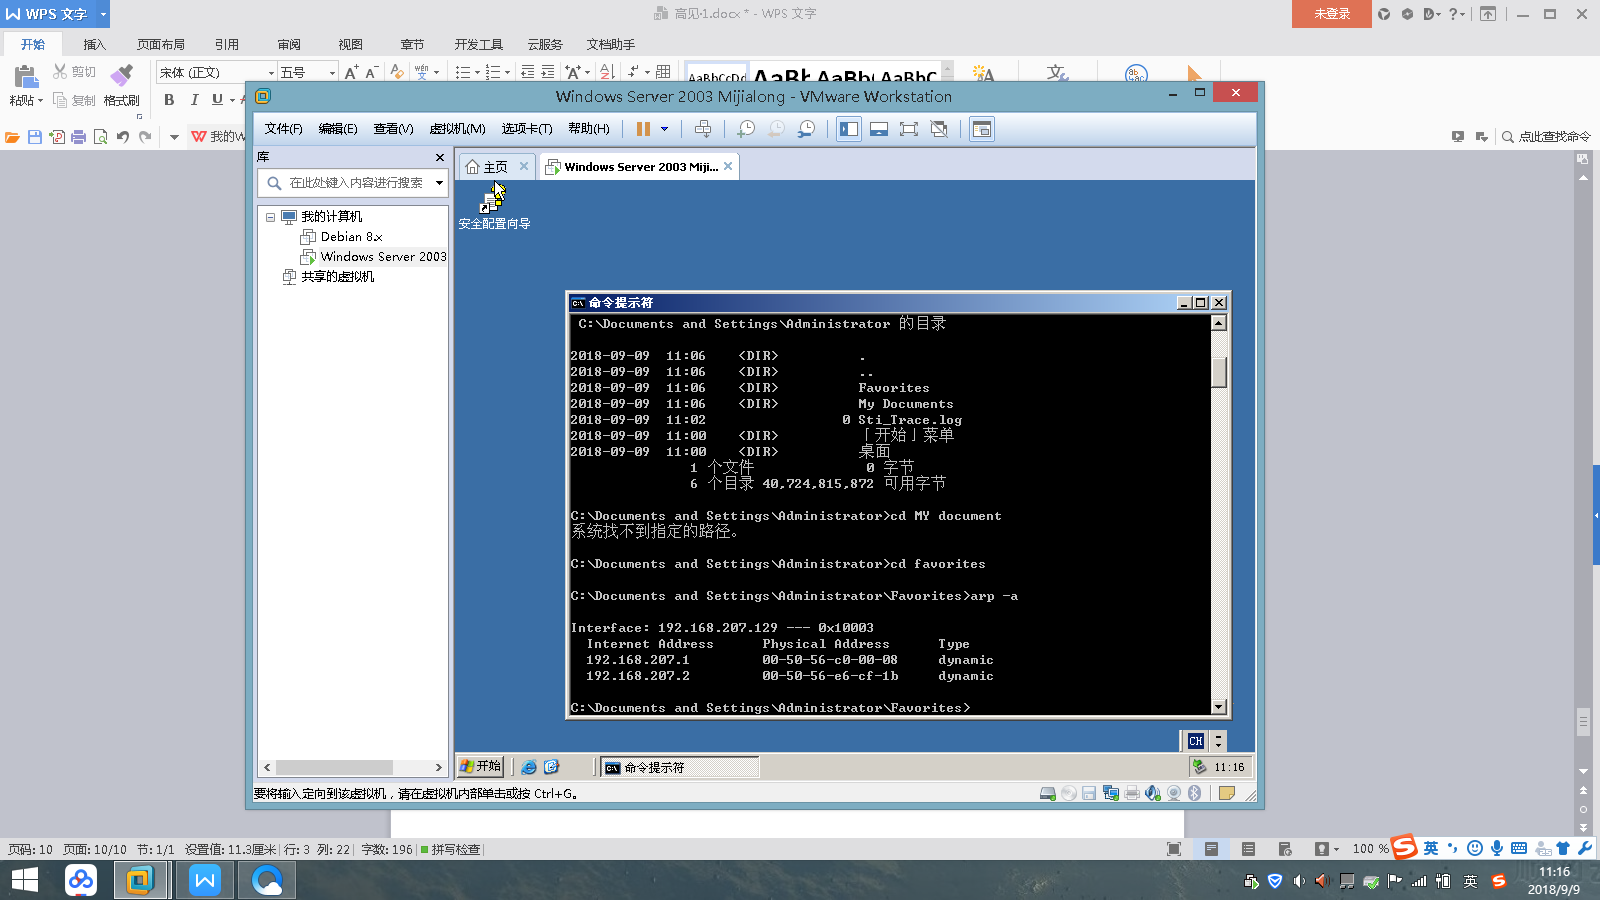Click the WPS 粘贴 paste icon
Screen dimensions: 1600x900
(25, 77)
